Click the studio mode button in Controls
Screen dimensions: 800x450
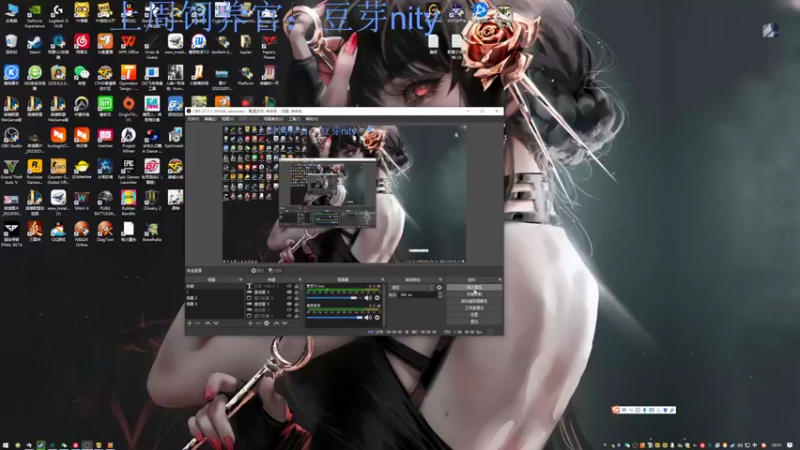coord(474,308)
